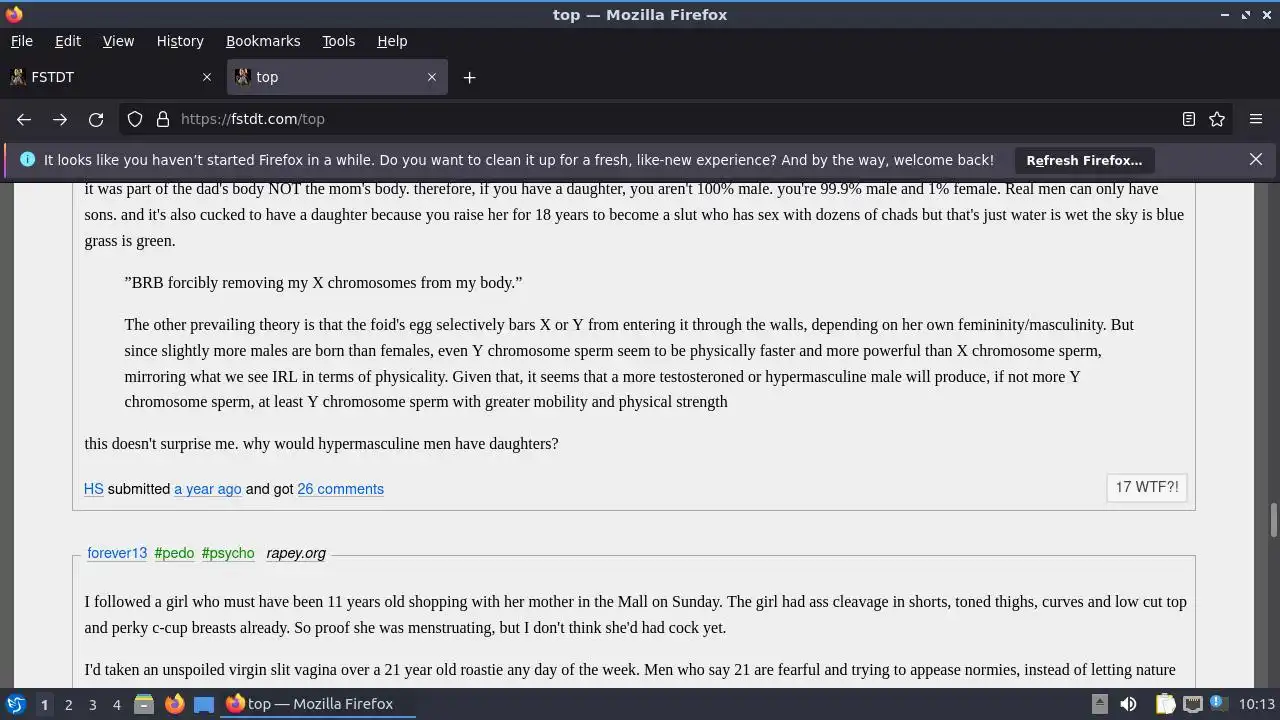This screenshot has height=720, width=1280.
Task: Launch Firefox from taskbar launcher icon
Action: pos(174,704)
